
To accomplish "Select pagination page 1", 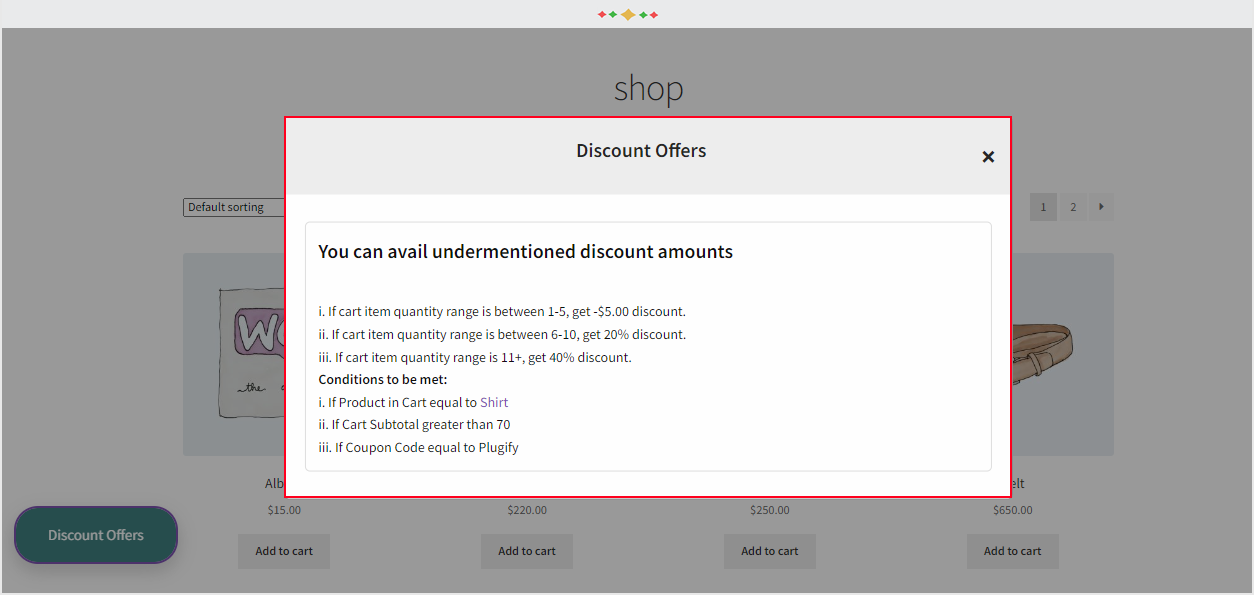I will coord(1043,206).
